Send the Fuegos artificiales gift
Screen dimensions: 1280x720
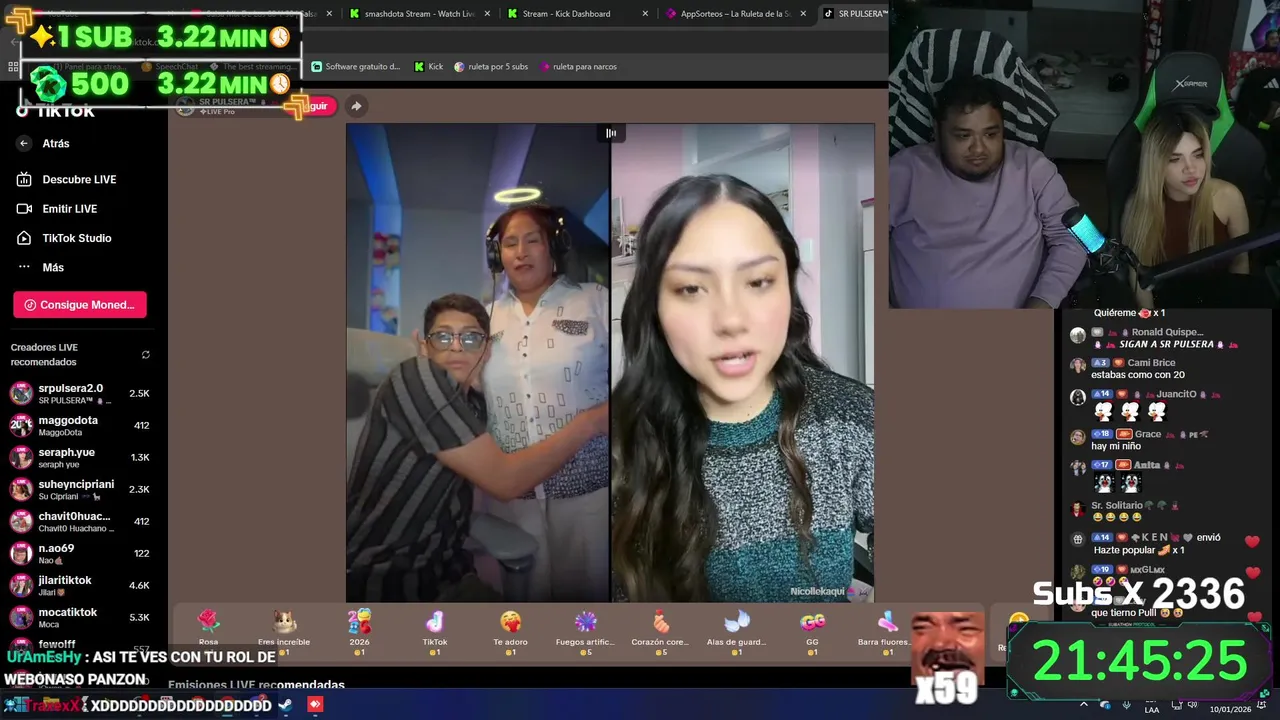tap(585, 630)
